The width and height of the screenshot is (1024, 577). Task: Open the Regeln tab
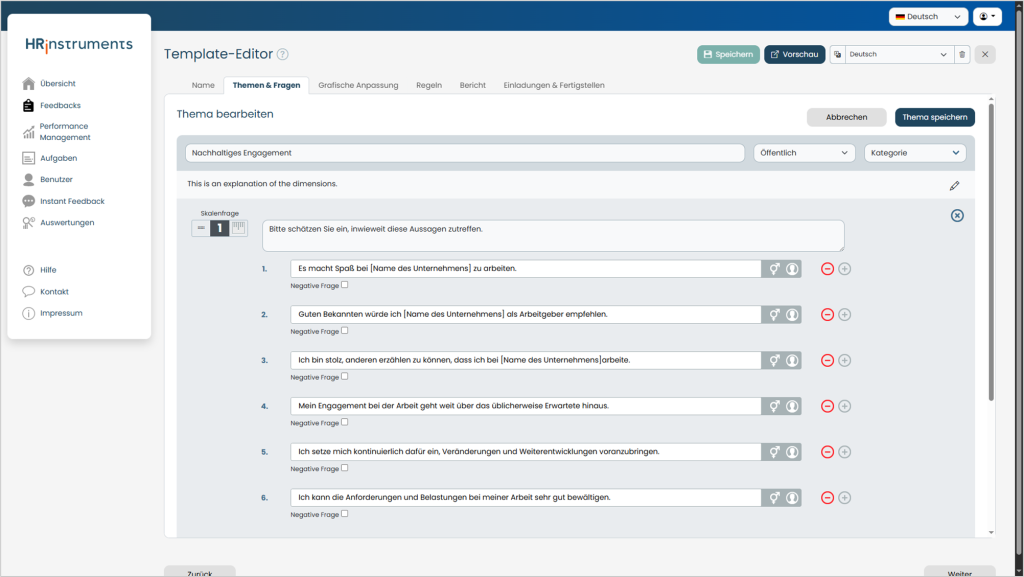click(429, 86)
